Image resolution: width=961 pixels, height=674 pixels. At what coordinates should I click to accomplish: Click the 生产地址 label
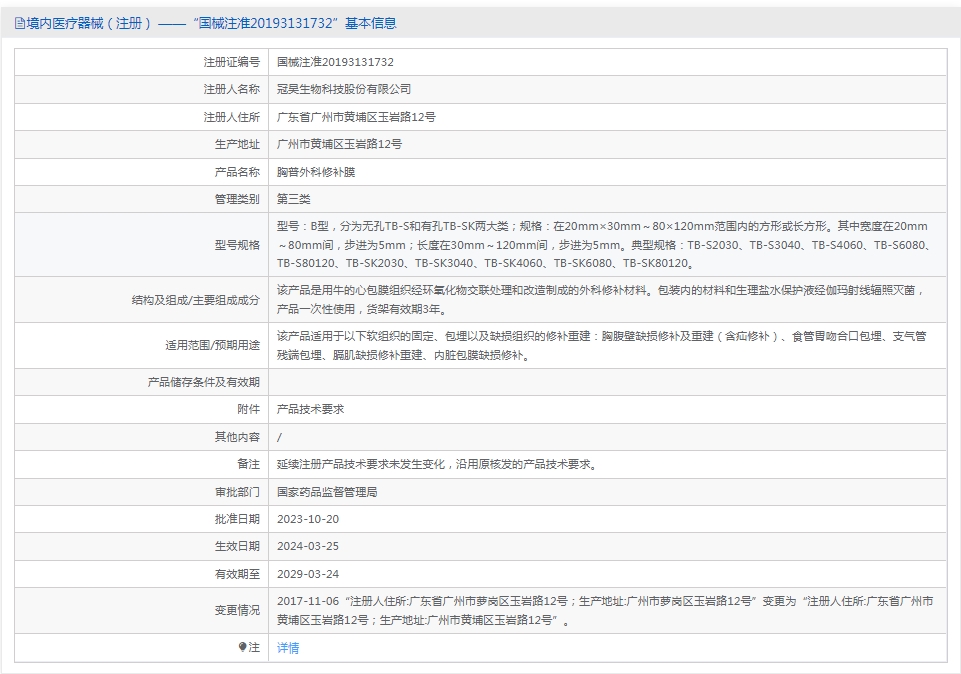click(237, 144)
